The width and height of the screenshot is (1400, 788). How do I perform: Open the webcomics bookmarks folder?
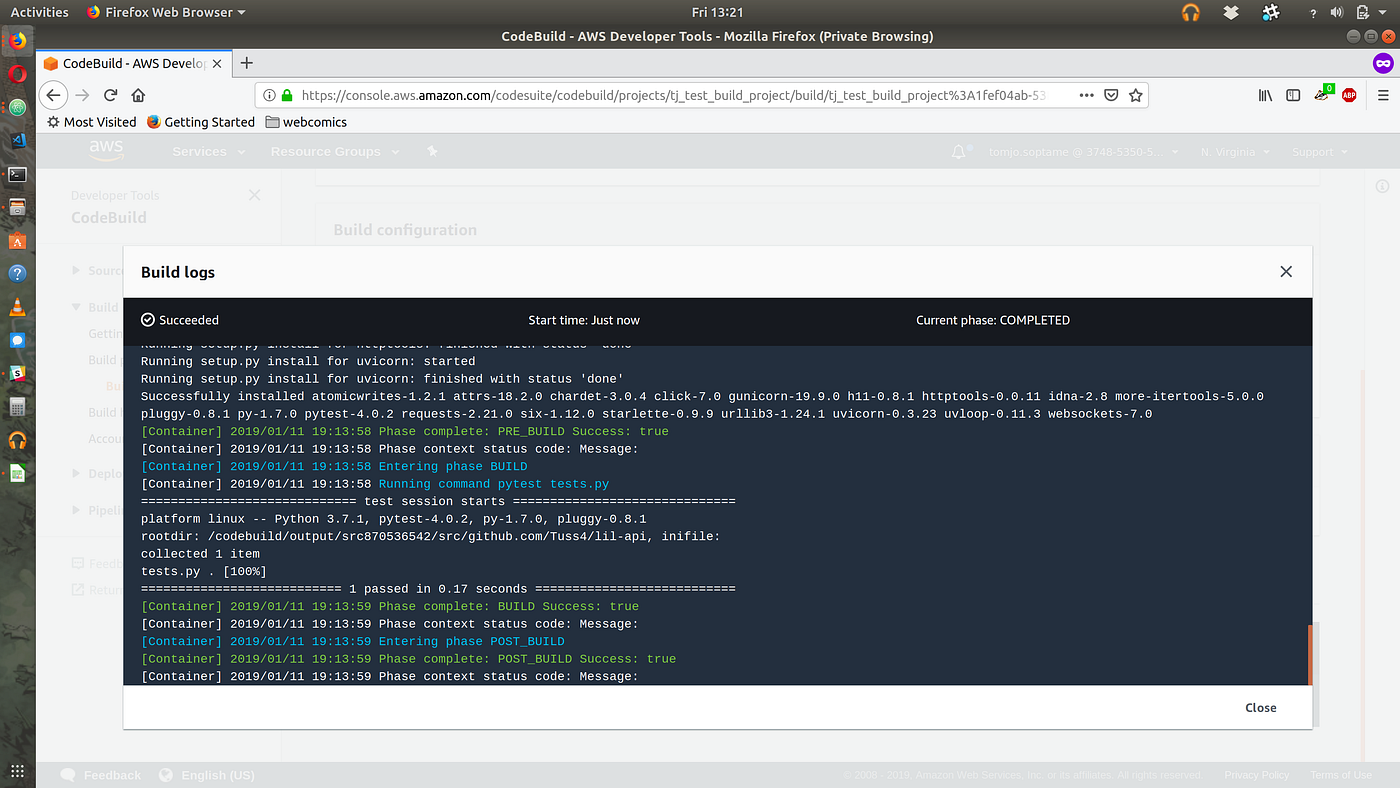(x=306, y=121)
